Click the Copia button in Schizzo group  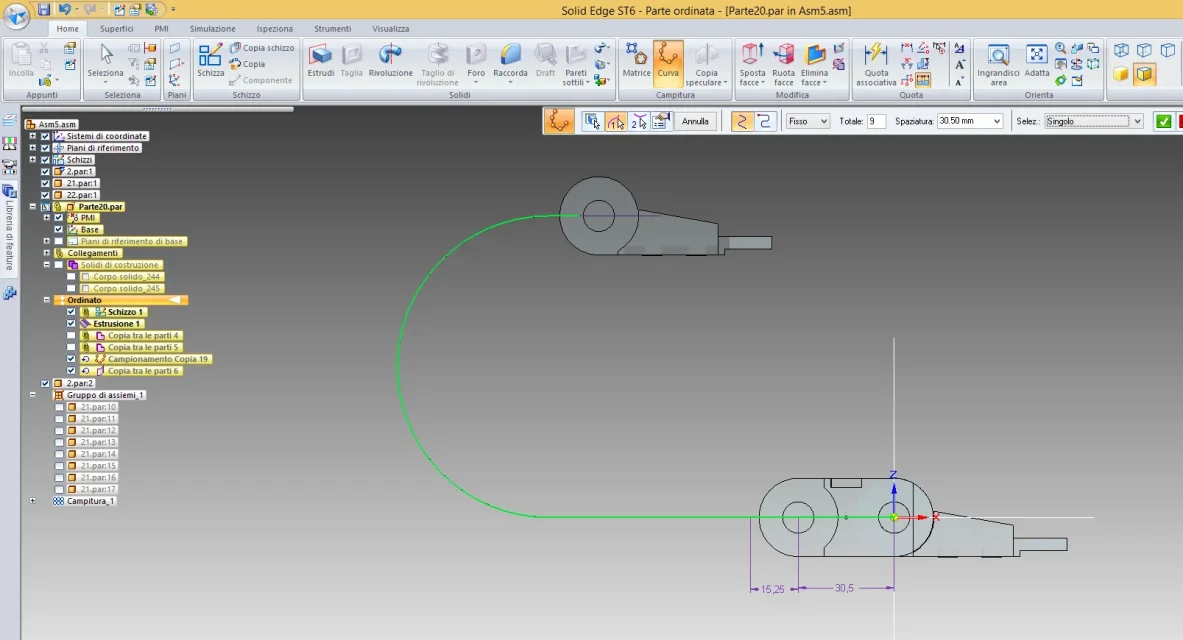coord(248,64)
